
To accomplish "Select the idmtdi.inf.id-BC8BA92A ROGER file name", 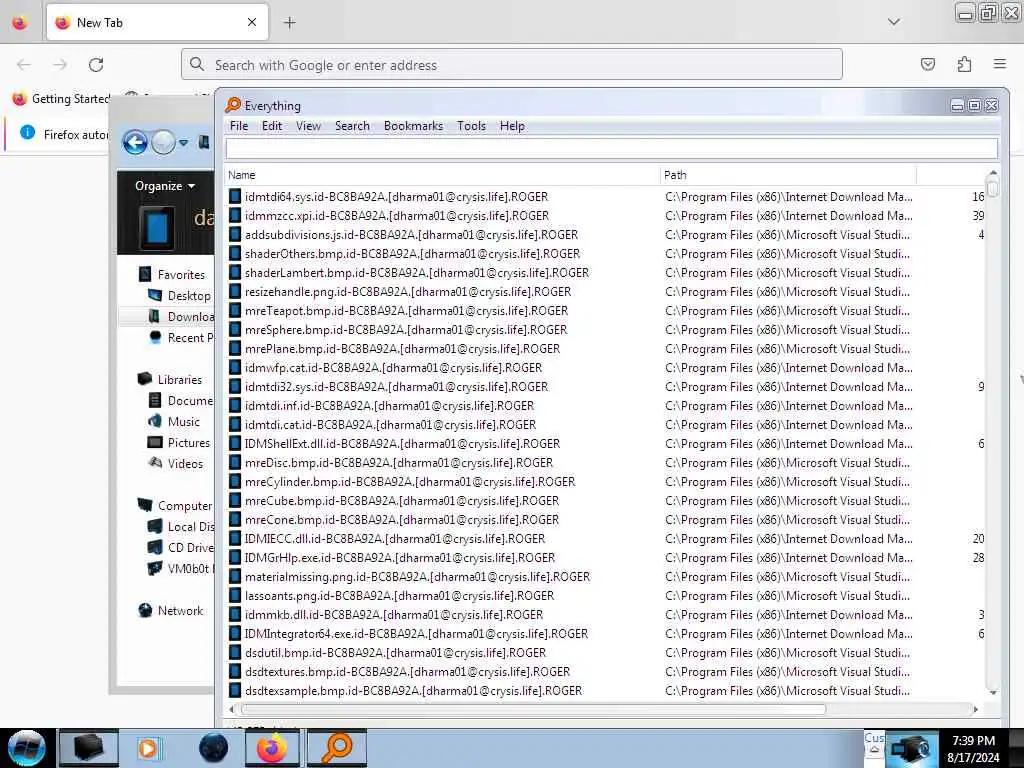I will pyautogui.click(x=389, y=406).
